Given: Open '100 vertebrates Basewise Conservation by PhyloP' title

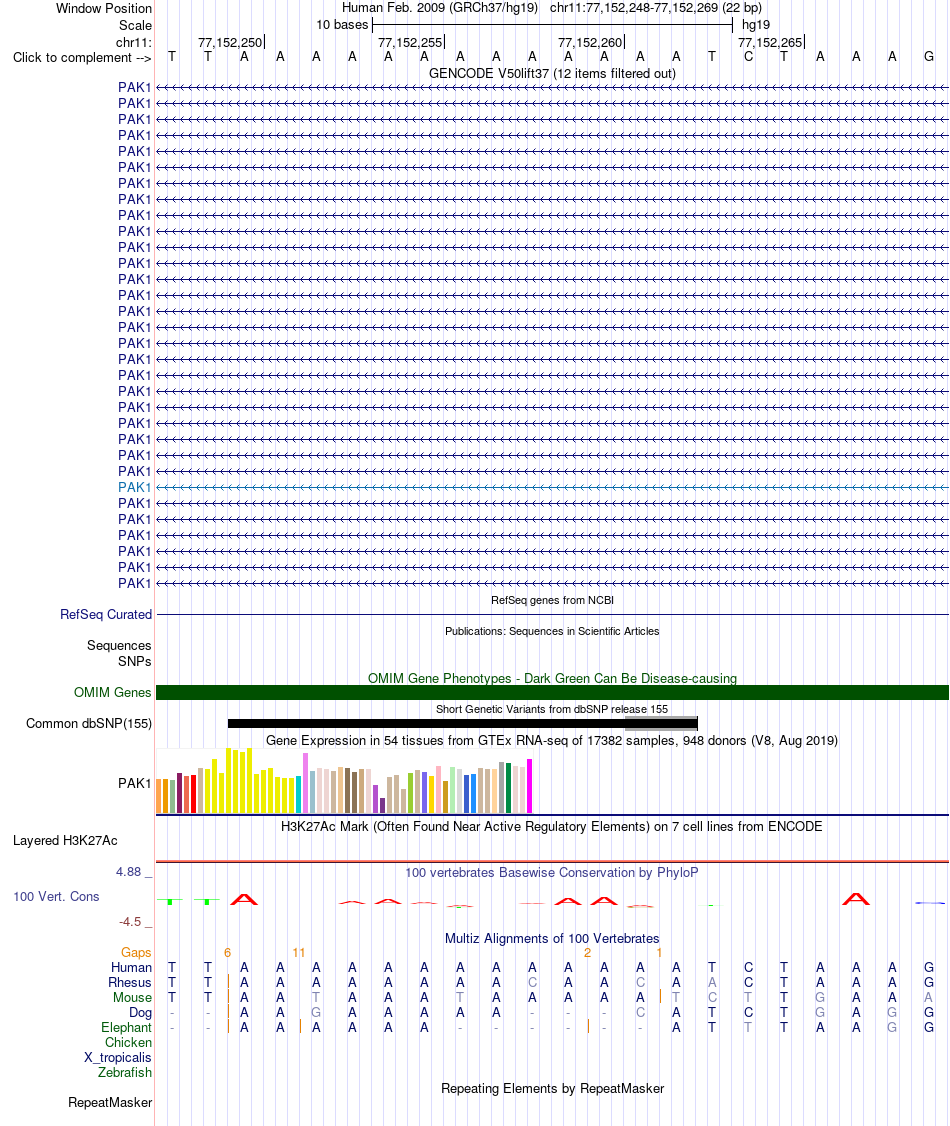Looking at the screenshot, I should 551,873.
